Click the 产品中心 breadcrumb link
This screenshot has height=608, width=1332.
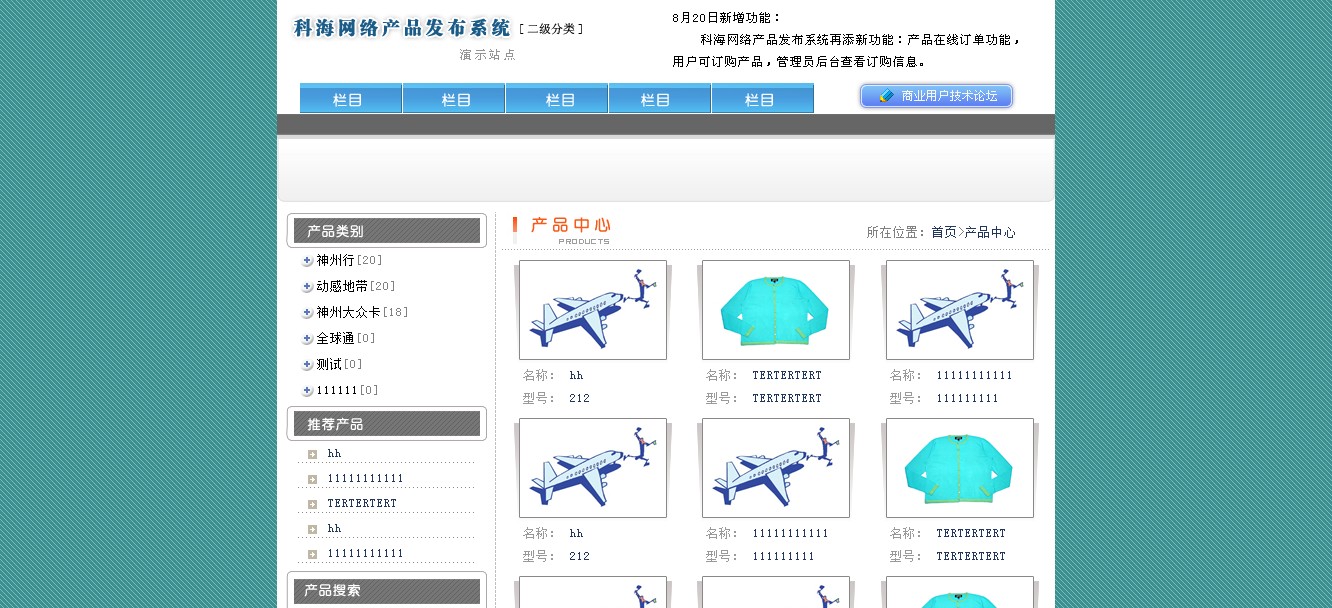990,232
